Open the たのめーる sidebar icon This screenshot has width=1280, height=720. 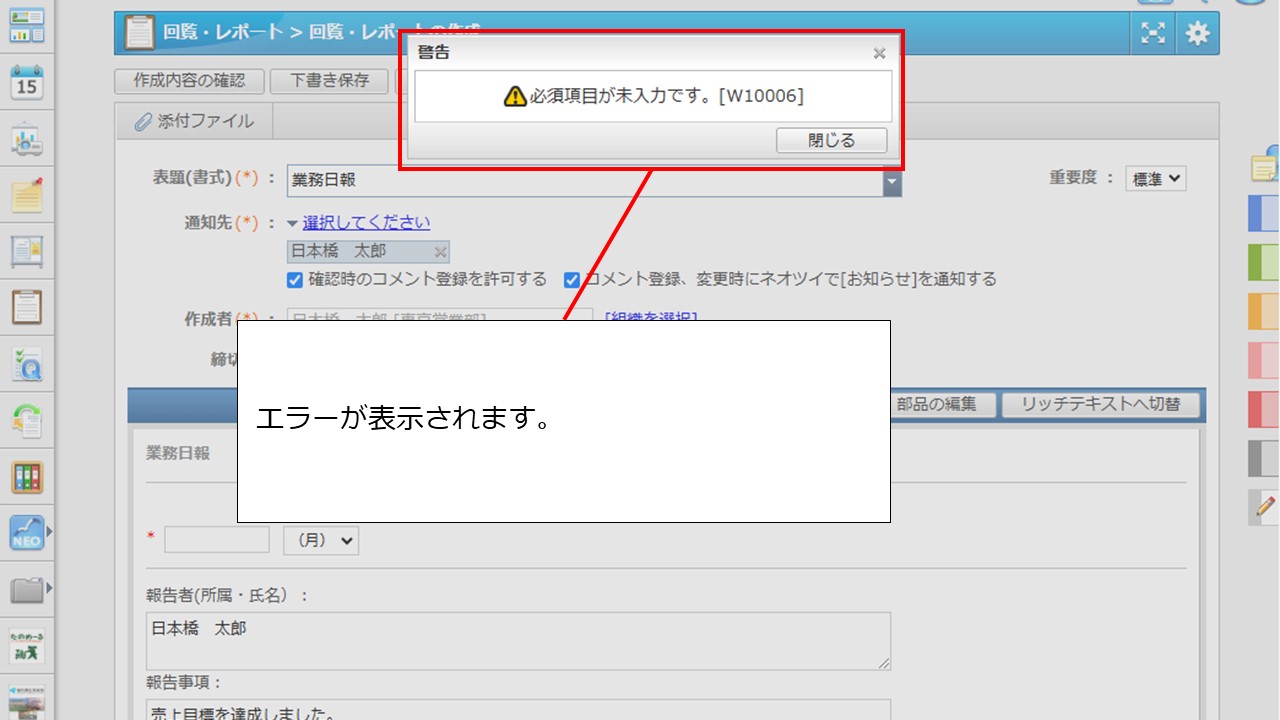27,646
